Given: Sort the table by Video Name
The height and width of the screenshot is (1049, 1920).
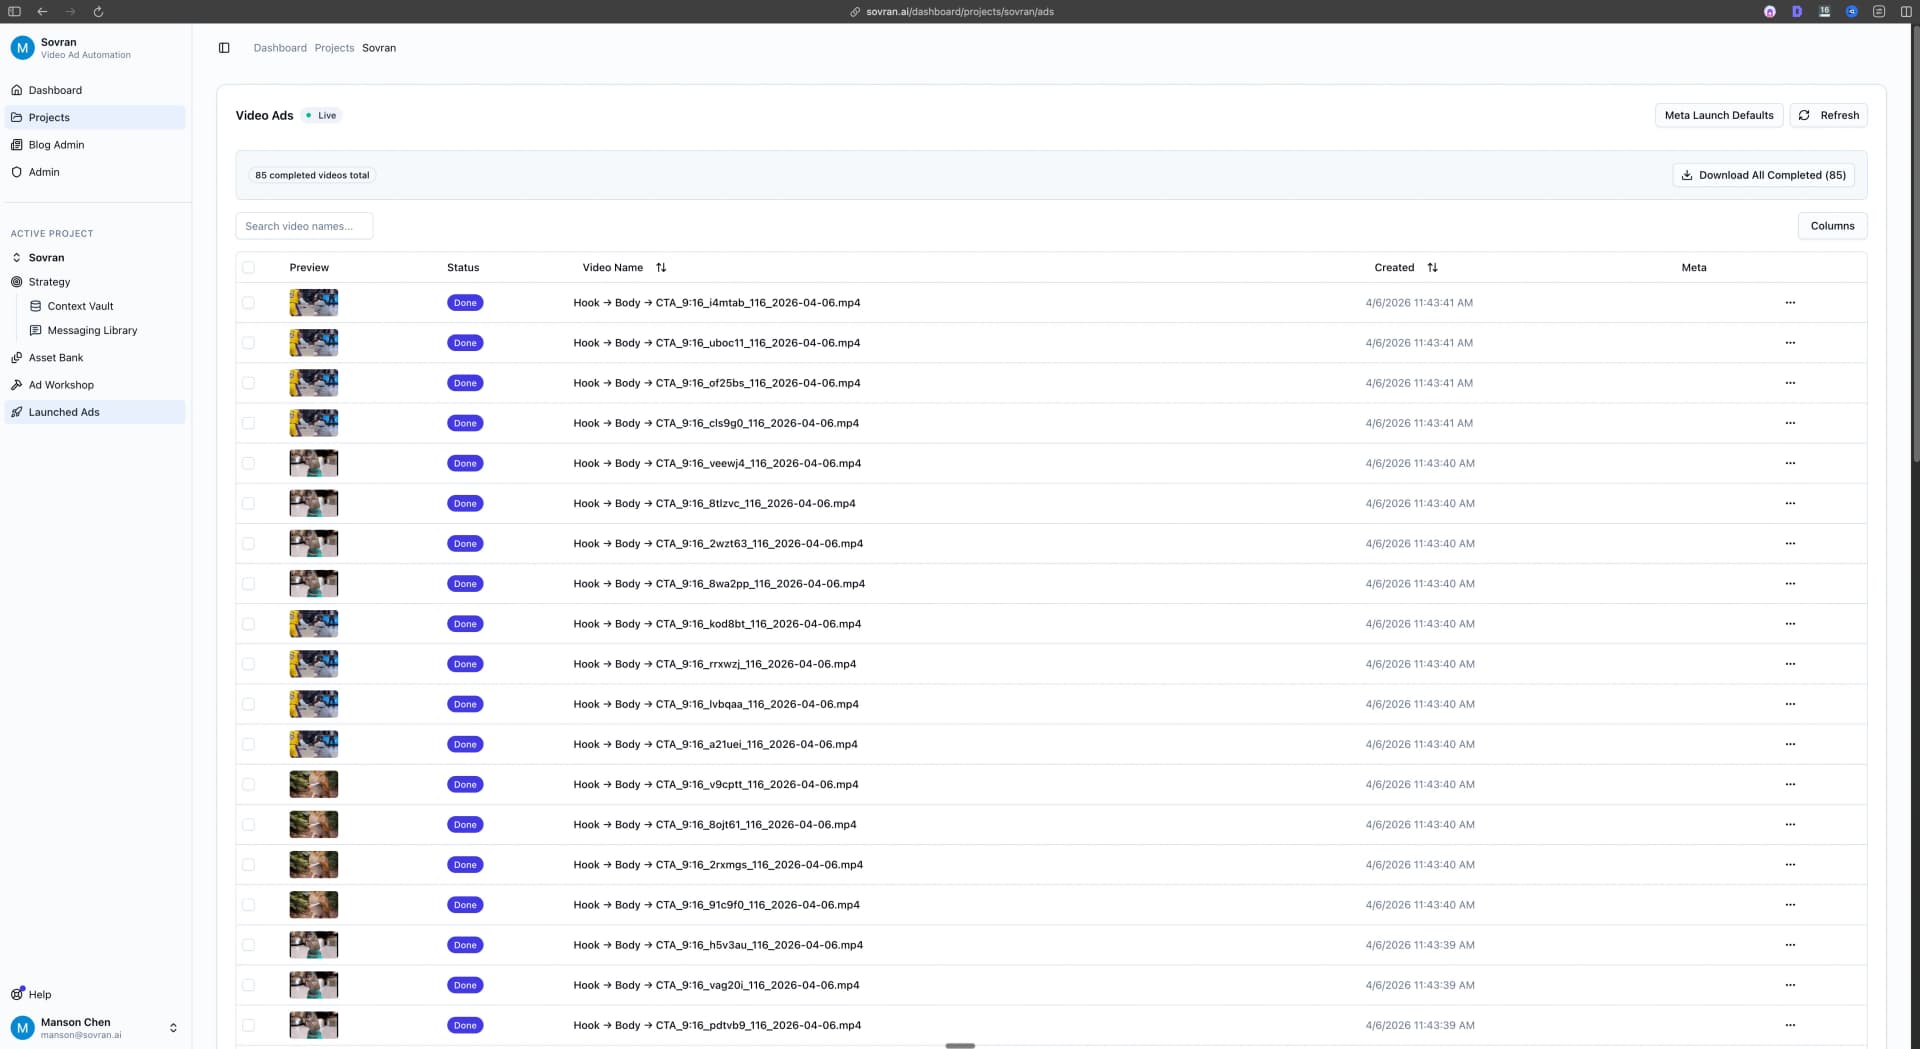Looking at the screenshot, I should tap(661, 267).
